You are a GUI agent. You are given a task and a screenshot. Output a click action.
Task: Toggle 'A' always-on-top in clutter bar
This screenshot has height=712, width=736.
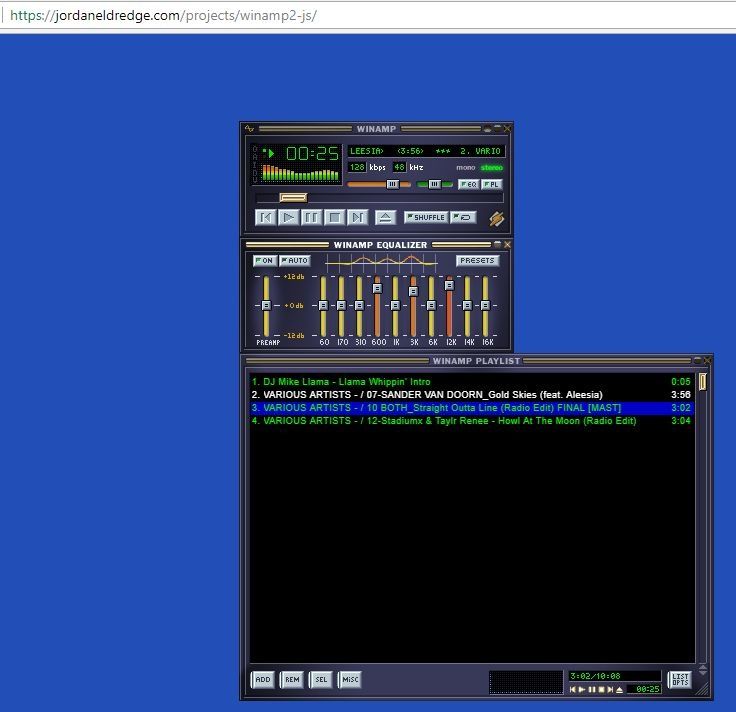coord(255,157)
